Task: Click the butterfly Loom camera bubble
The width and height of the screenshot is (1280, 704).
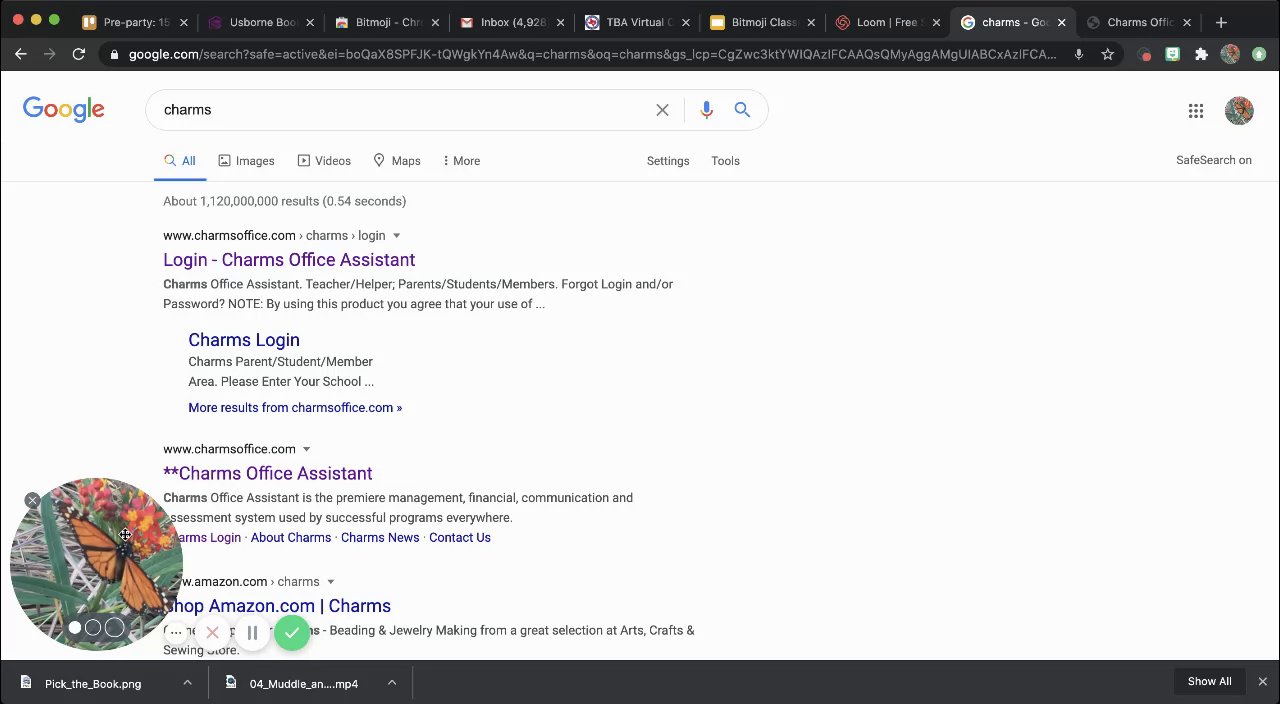Action: (96, 565)
